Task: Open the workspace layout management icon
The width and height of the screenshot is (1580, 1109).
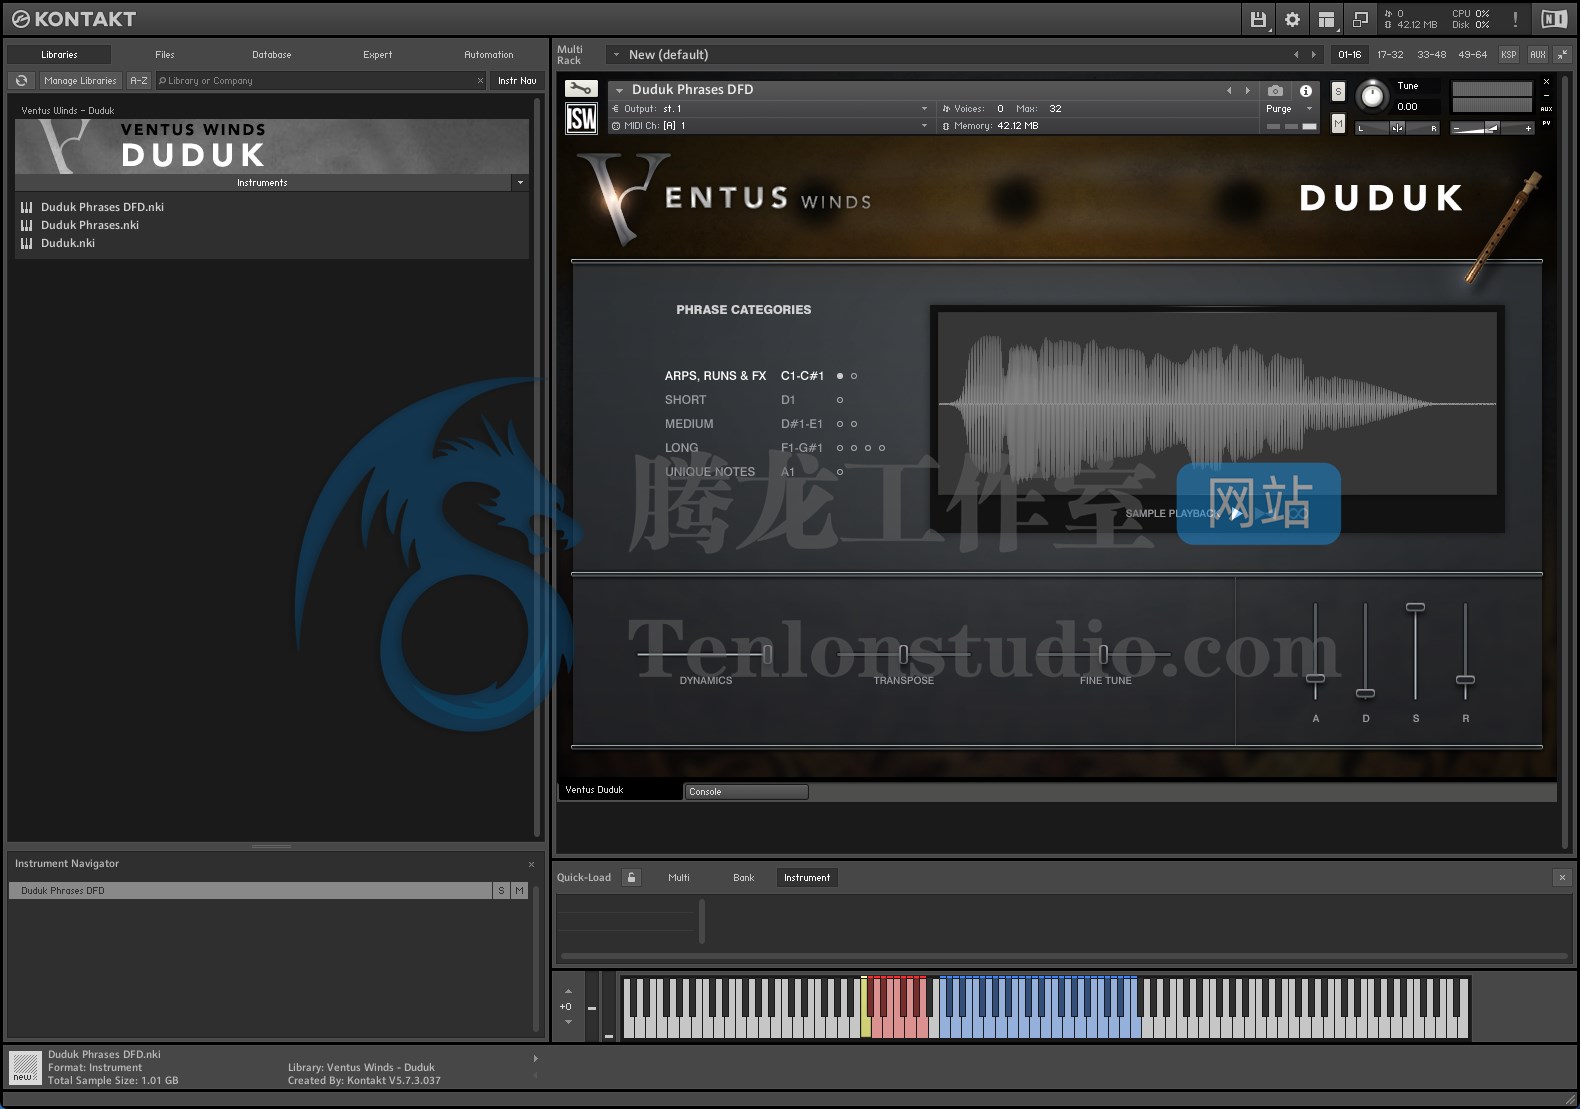Action: point(1326,19)
